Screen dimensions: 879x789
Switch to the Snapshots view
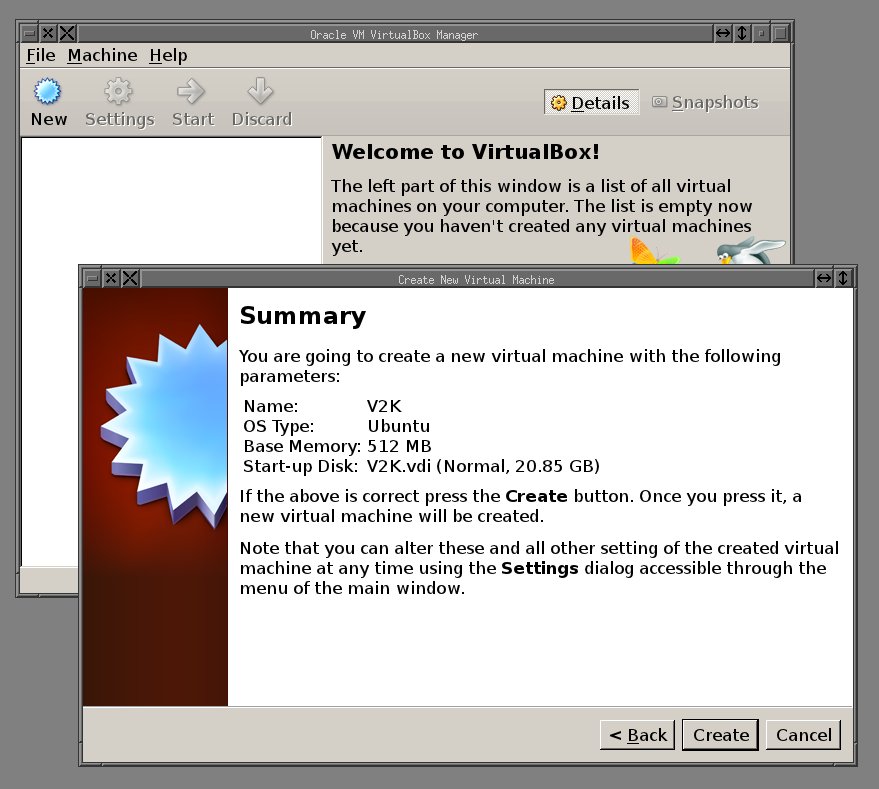(705, 103)
